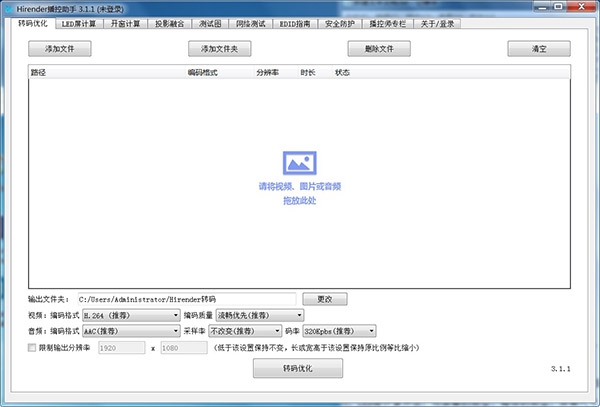The image size is (600, 407).
Task: Click the 添加文件 button
Action: [60, 49]
